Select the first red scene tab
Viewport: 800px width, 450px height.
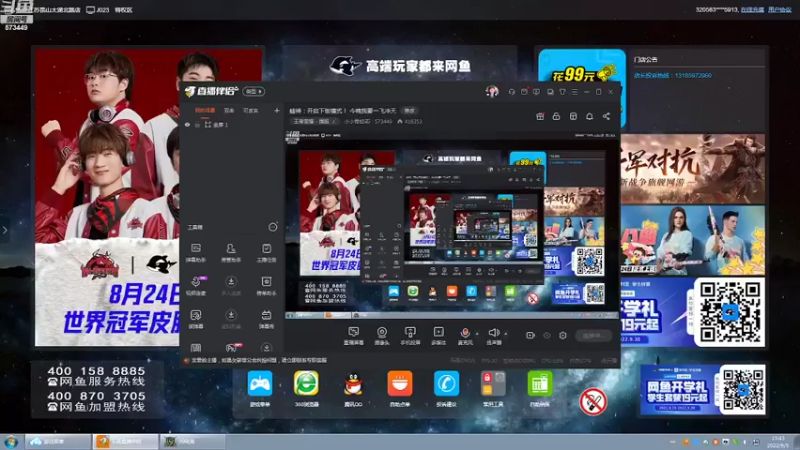click(x=205, y=110)
